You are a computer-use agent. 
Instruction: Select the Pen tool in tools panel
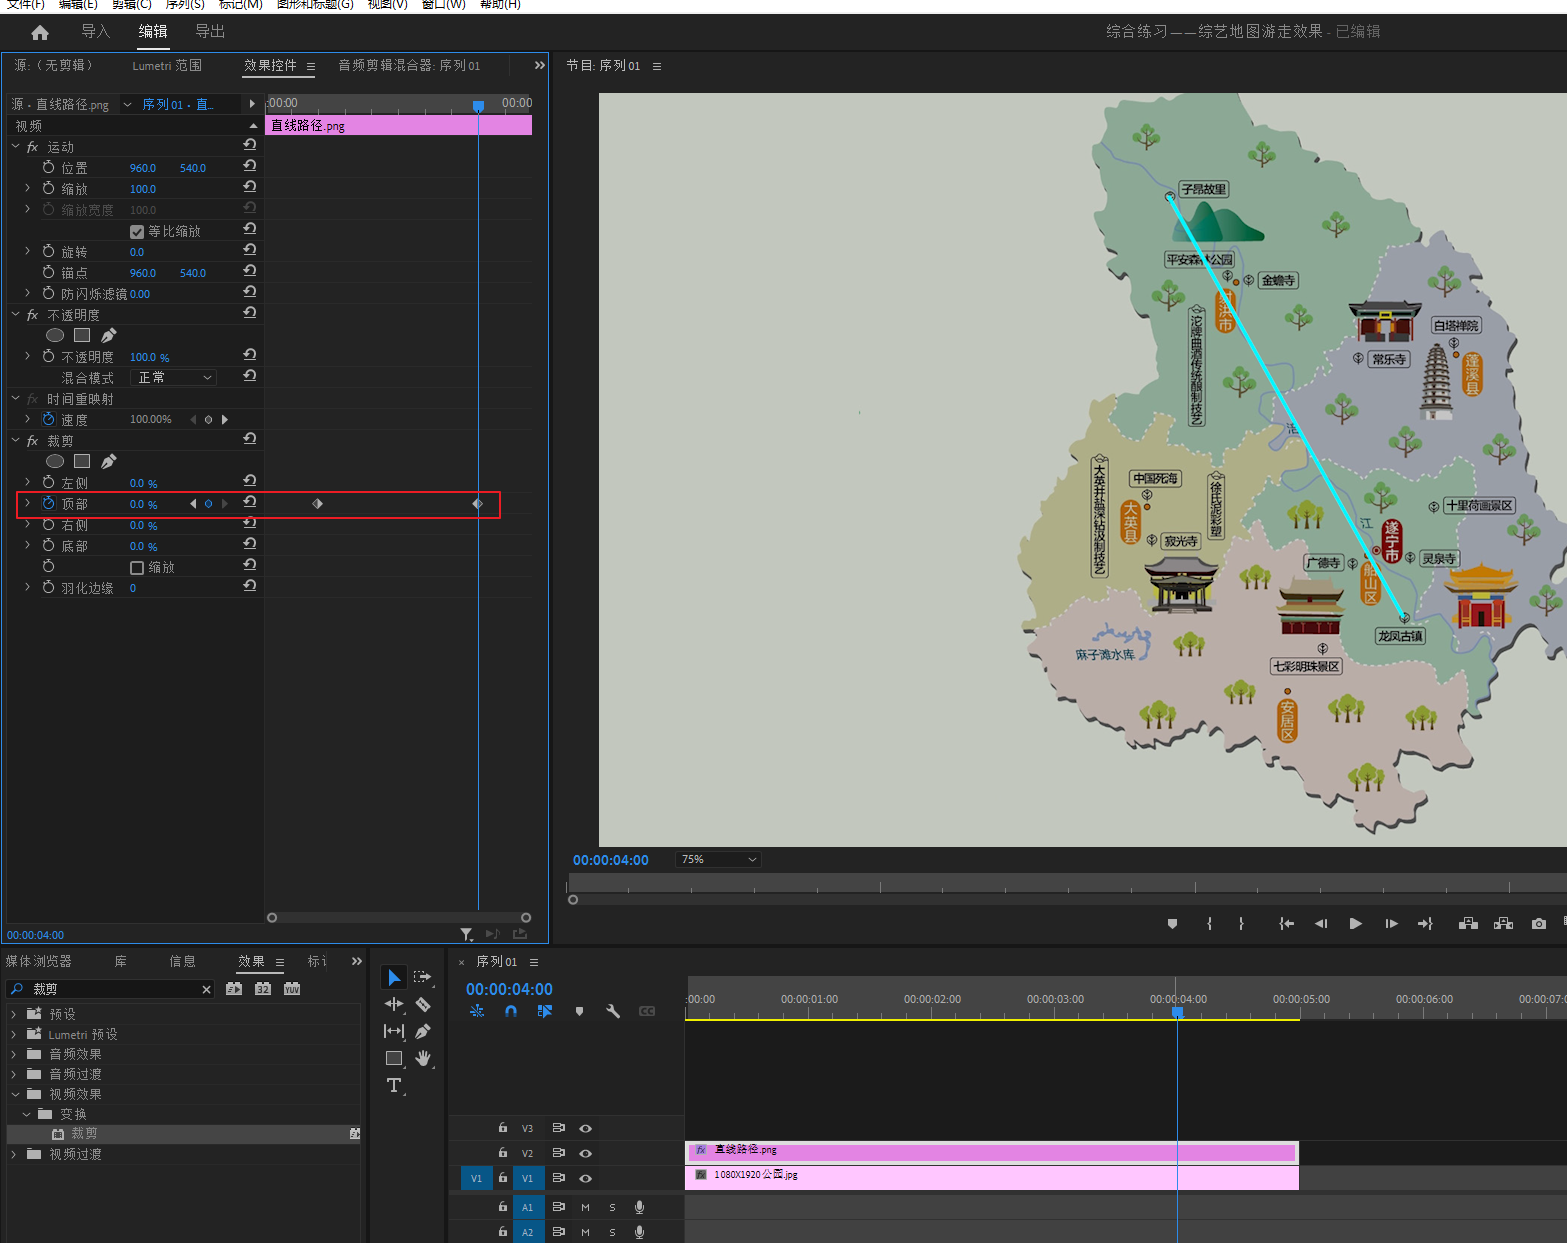pos(423,1031)
